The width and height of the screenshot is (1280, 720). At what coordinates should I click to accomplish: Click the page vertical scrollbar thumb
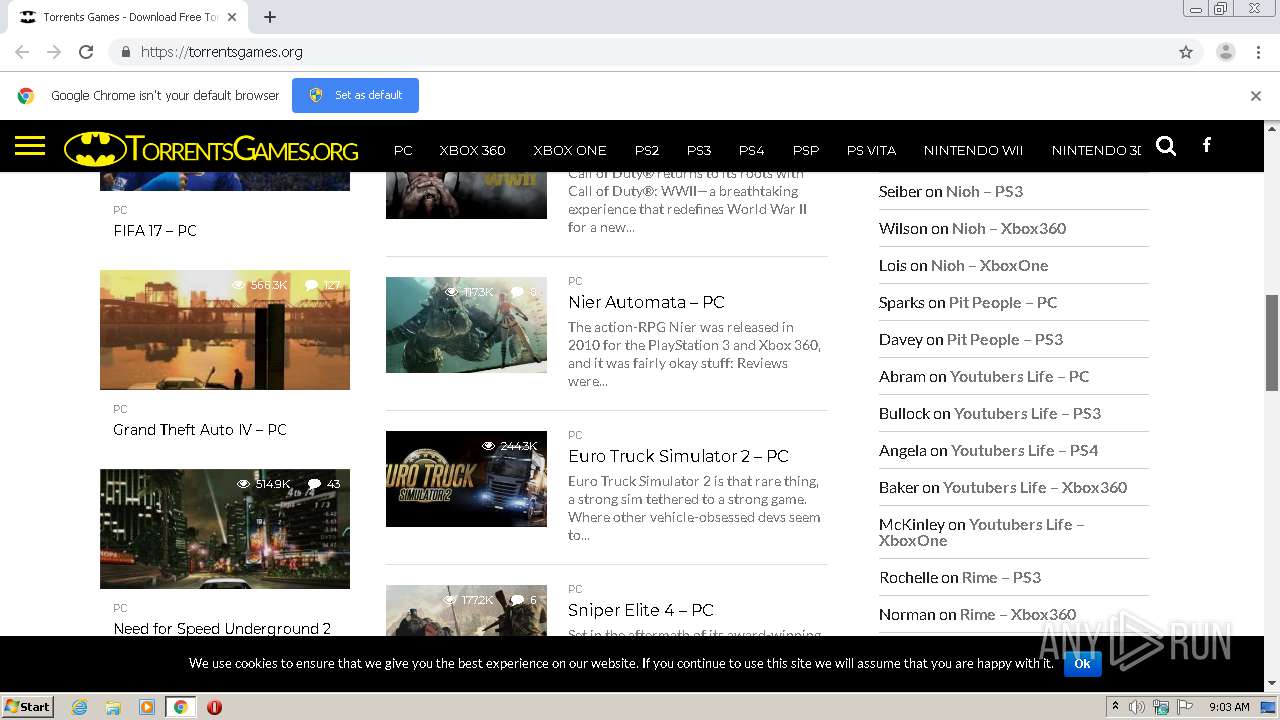click(x=1272, y=342)
